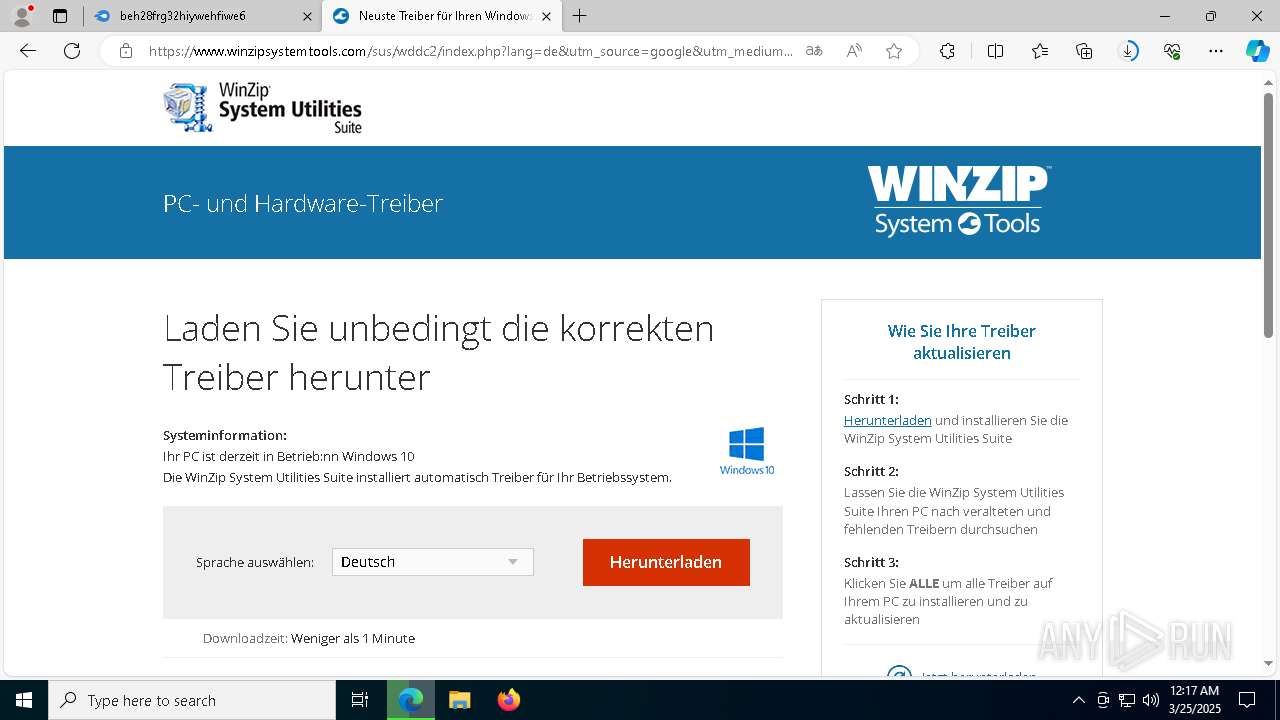
Task: Click the 'Schritt 2:' label
Action: 871,471
